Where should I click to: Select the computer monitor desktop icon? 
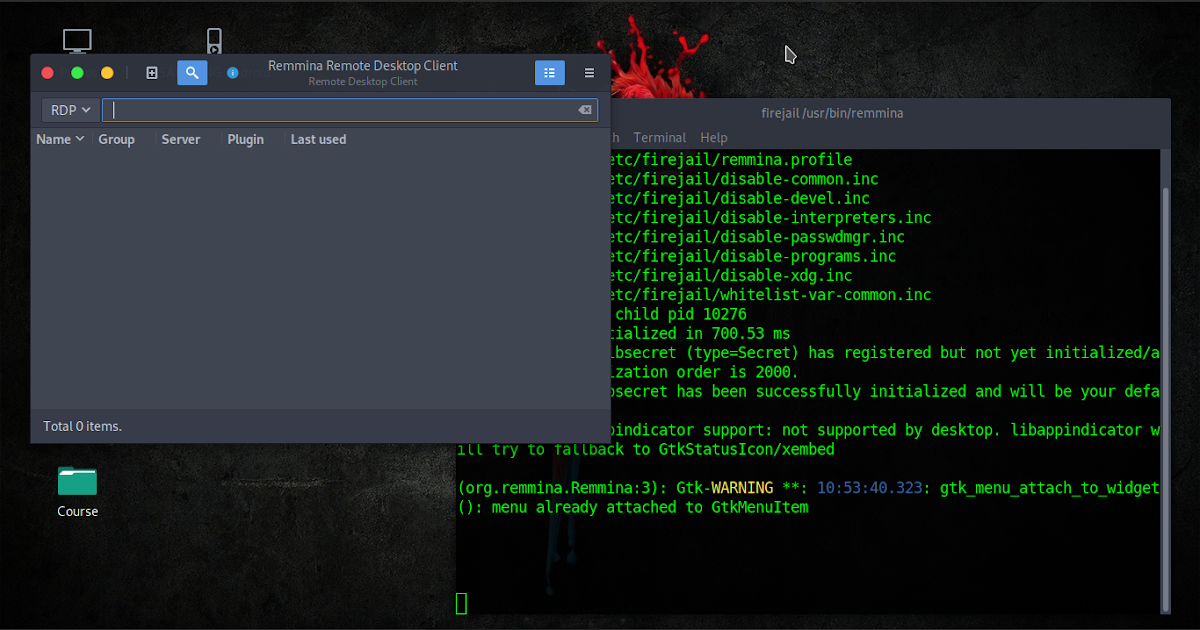point(77,41)
